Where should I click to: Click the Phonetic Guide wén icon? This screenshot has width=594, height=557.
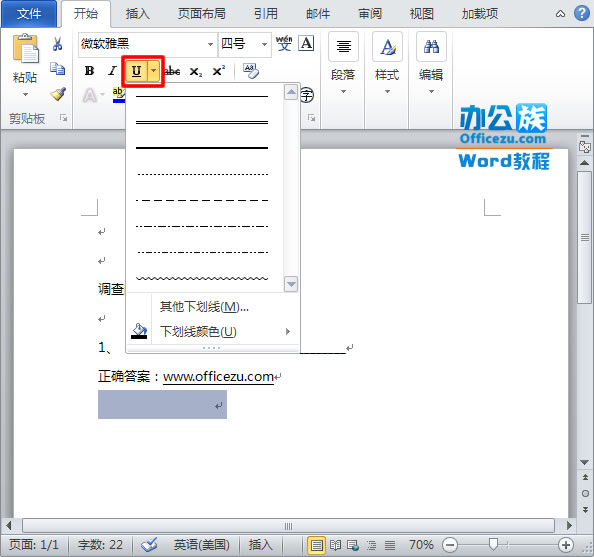click(x=284, y=43)
